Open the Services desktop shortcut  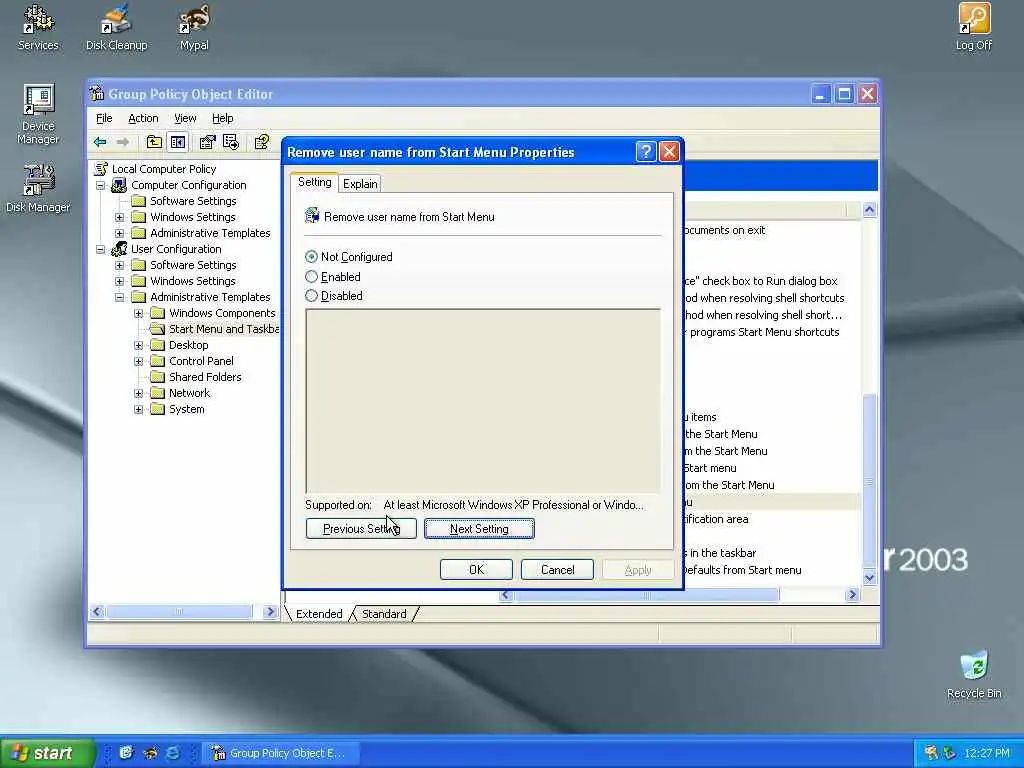click(x=38, y=27)
